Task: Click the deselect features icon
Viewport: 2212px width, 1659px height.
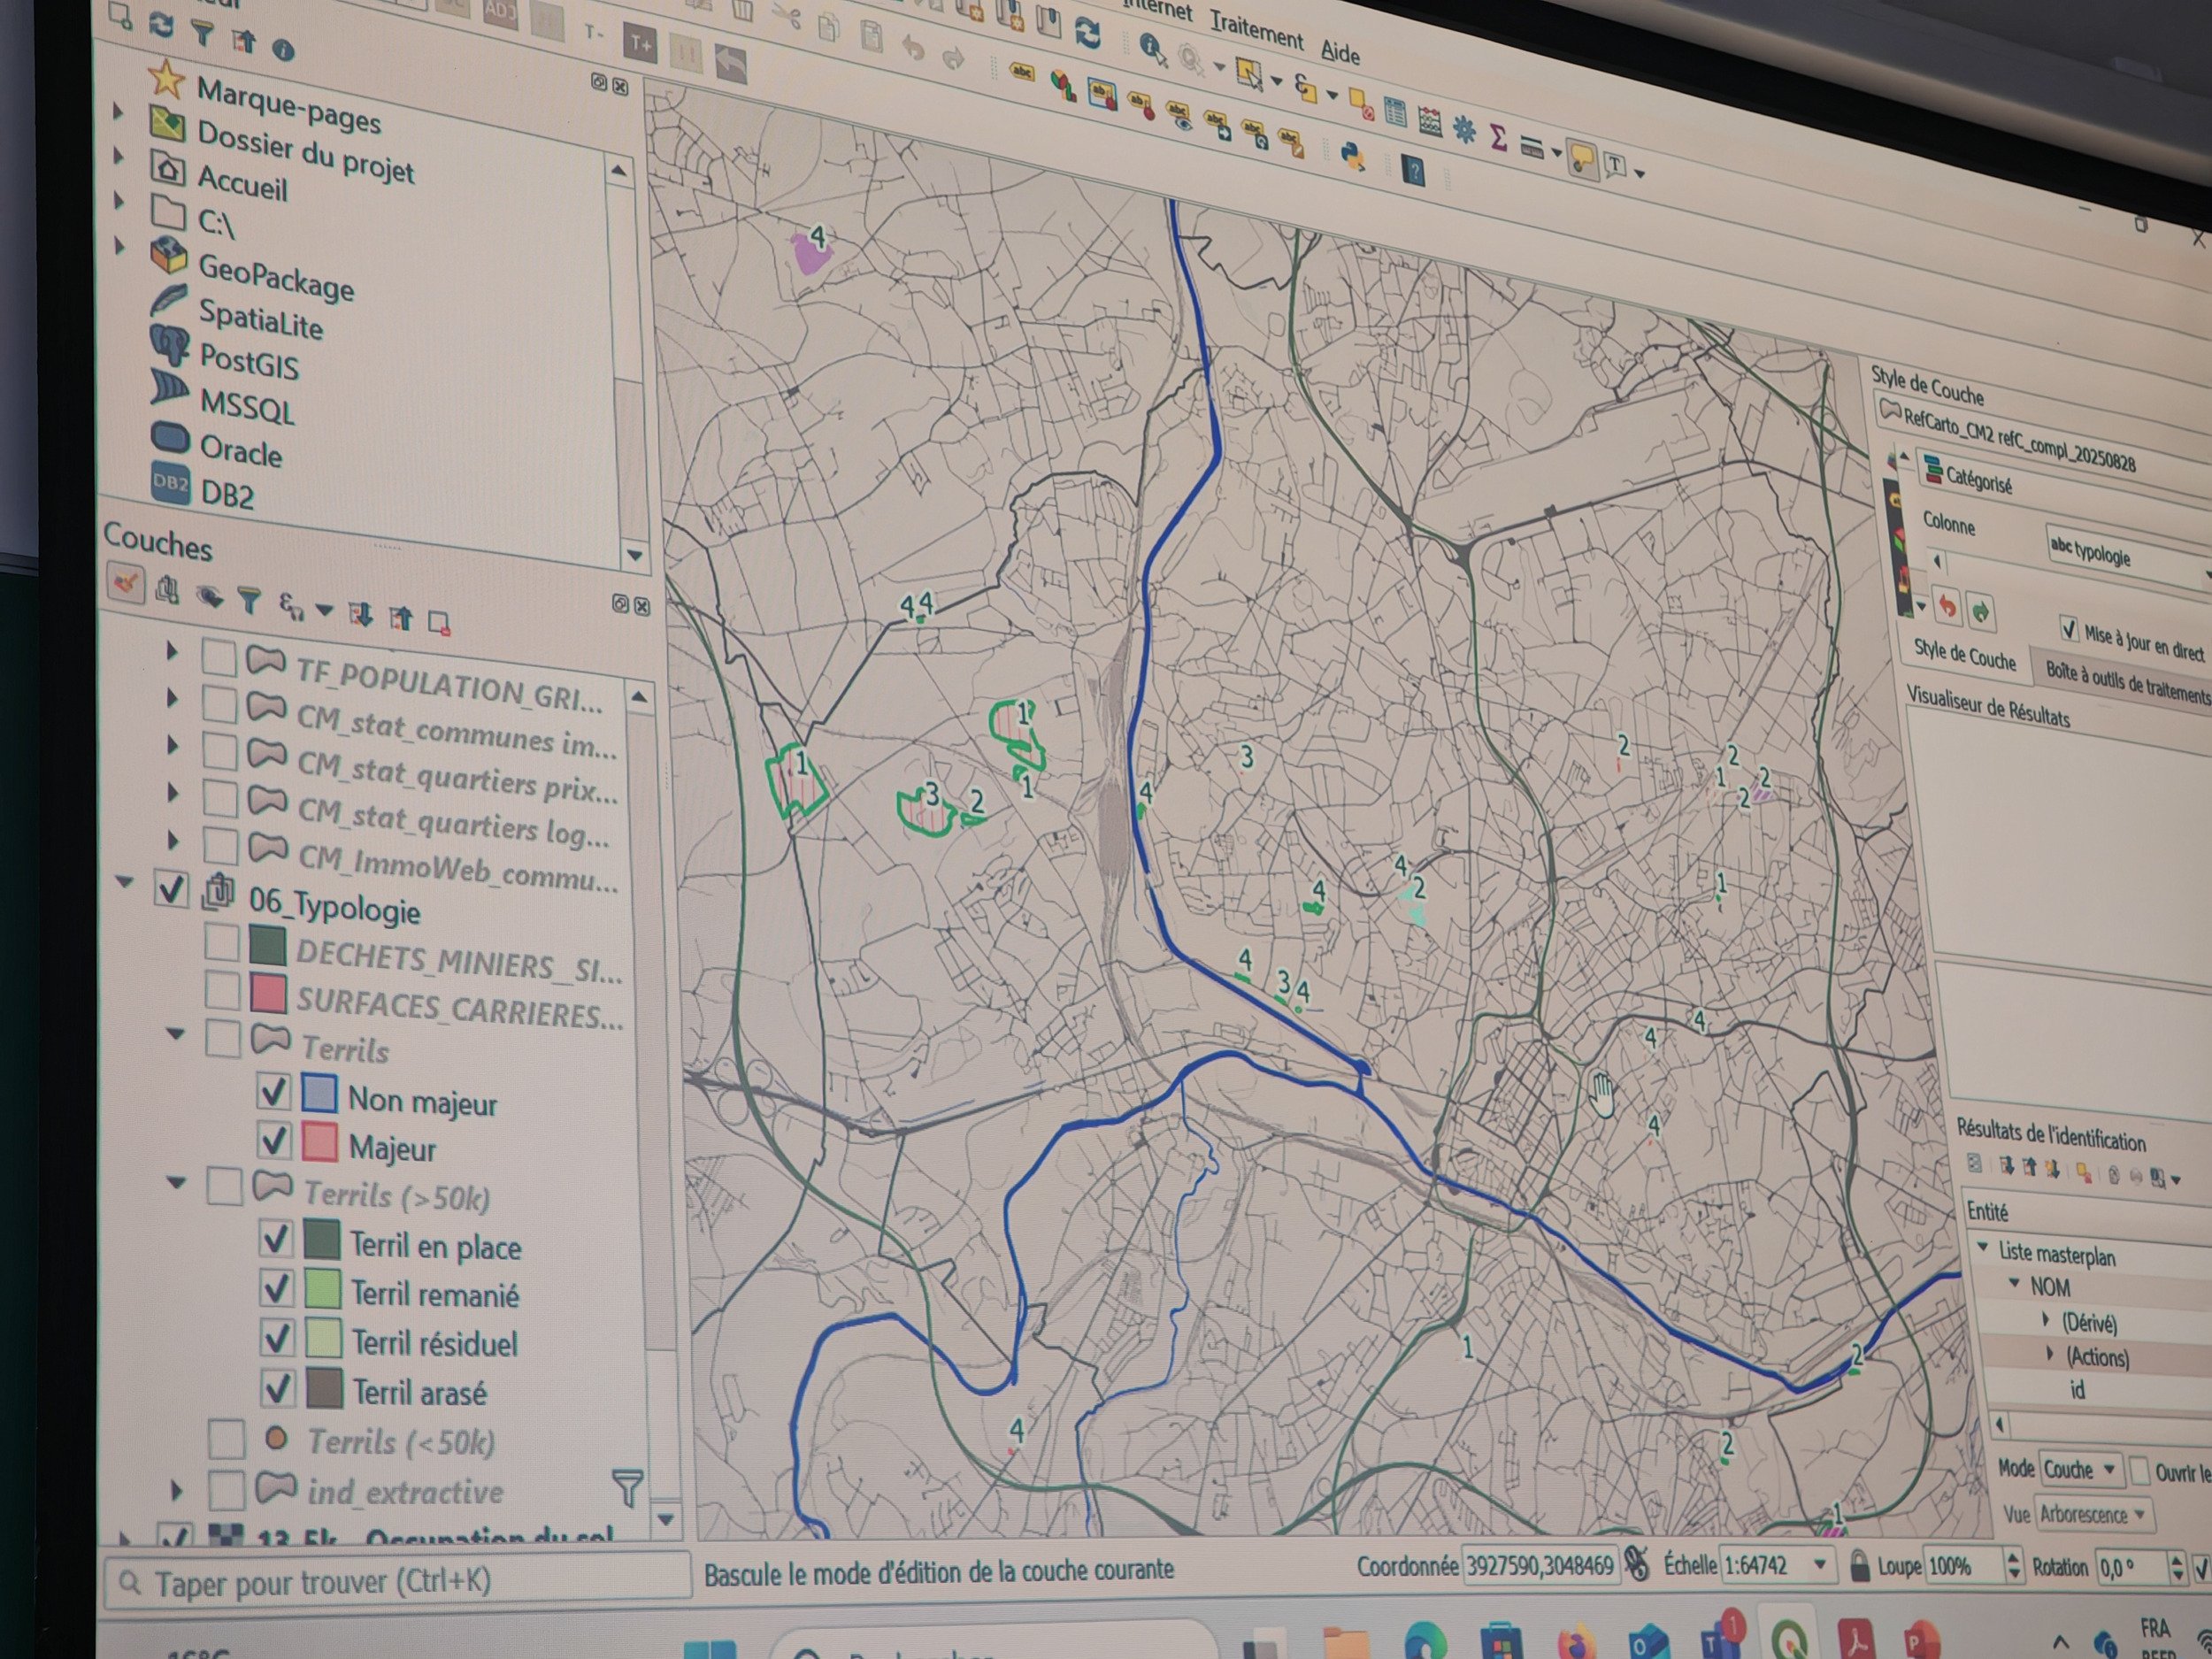Action: click(1361, 102)
